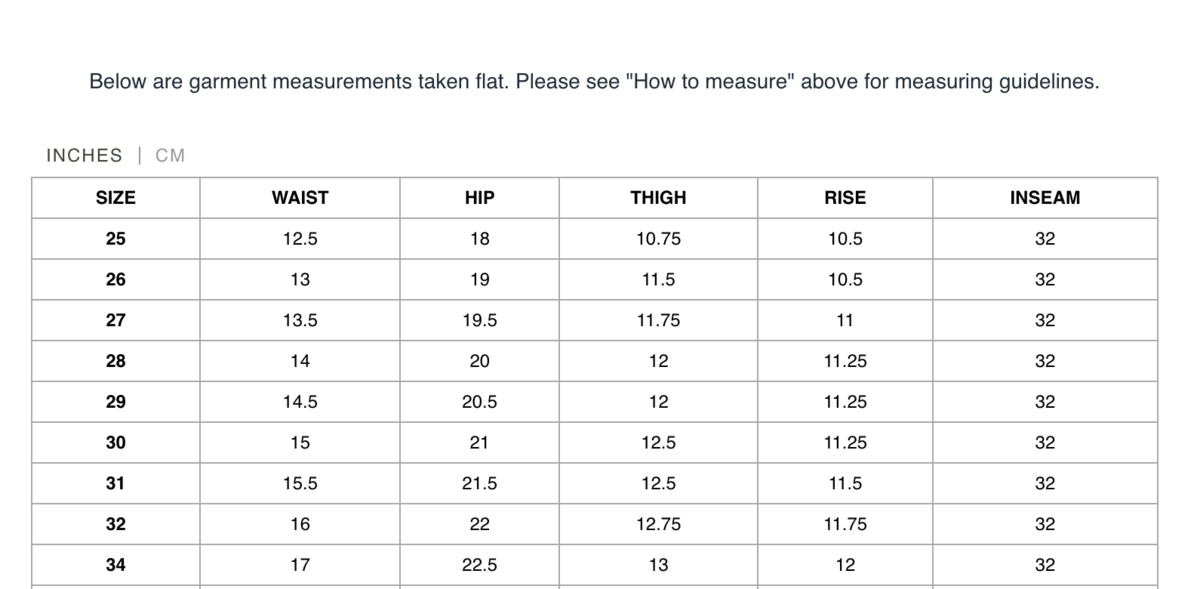Image resolution: width=1200 pixels, height=589 pixels.
Task: Select size 27 row label
Action: [x=116, y=321]
